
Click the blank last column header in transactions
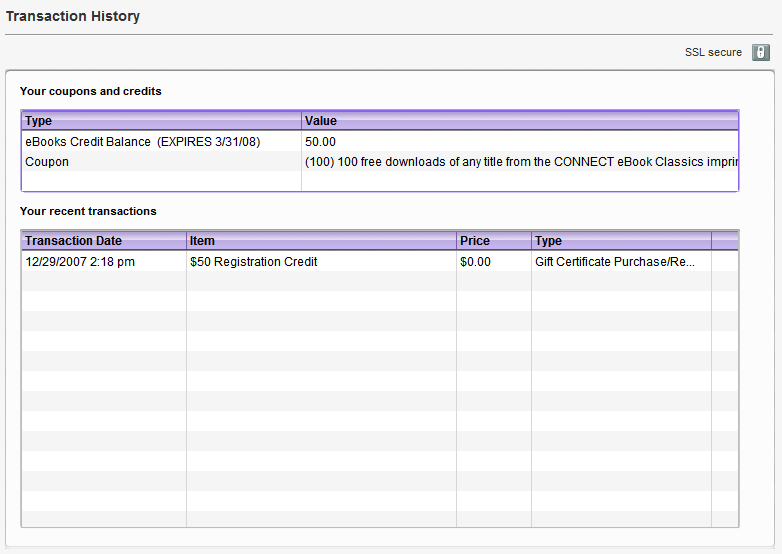point(725,241)
